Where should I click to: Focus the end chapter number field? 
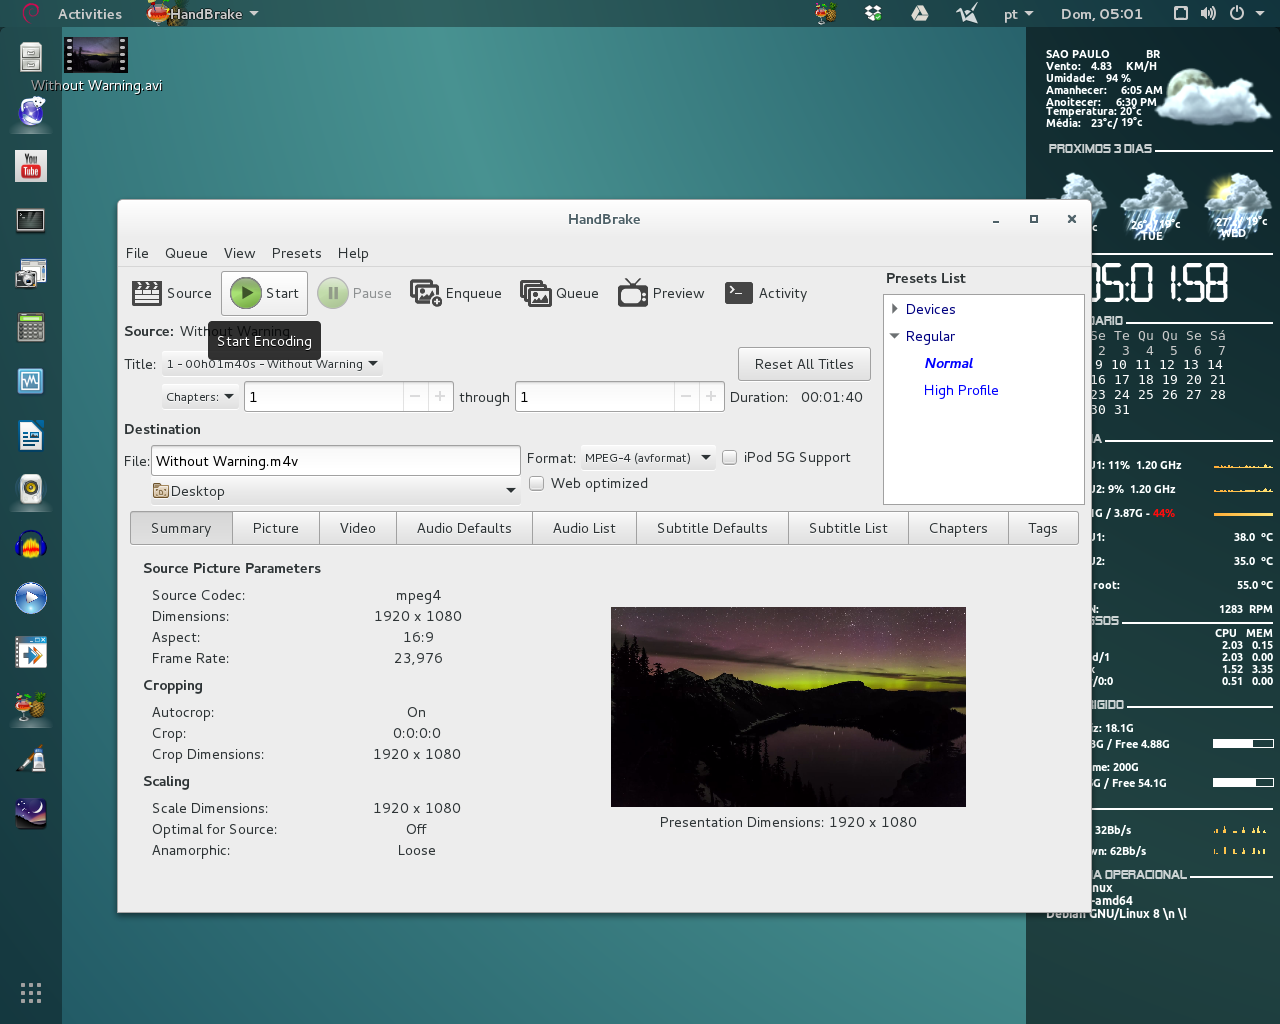[595, 397]
